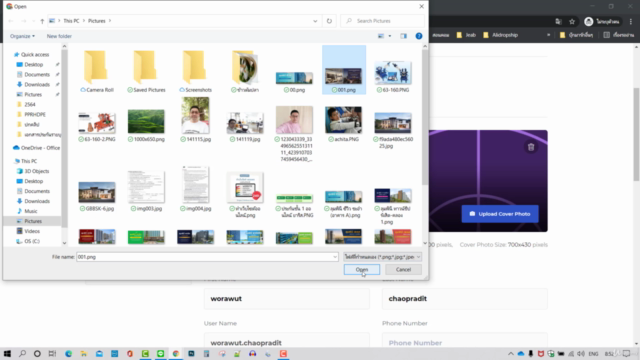
Task: Show hidden system tray icons
Action: [x=511, y=353]
